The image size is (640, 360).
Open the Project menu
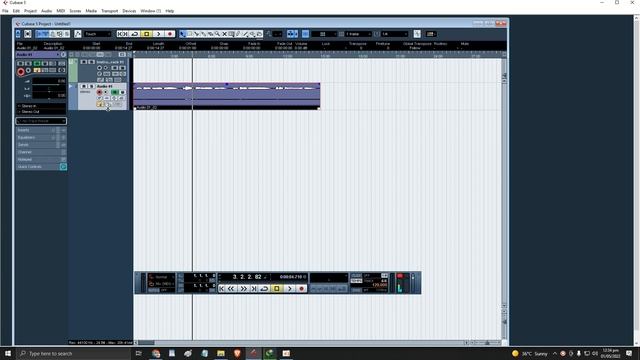click(30, 11)
